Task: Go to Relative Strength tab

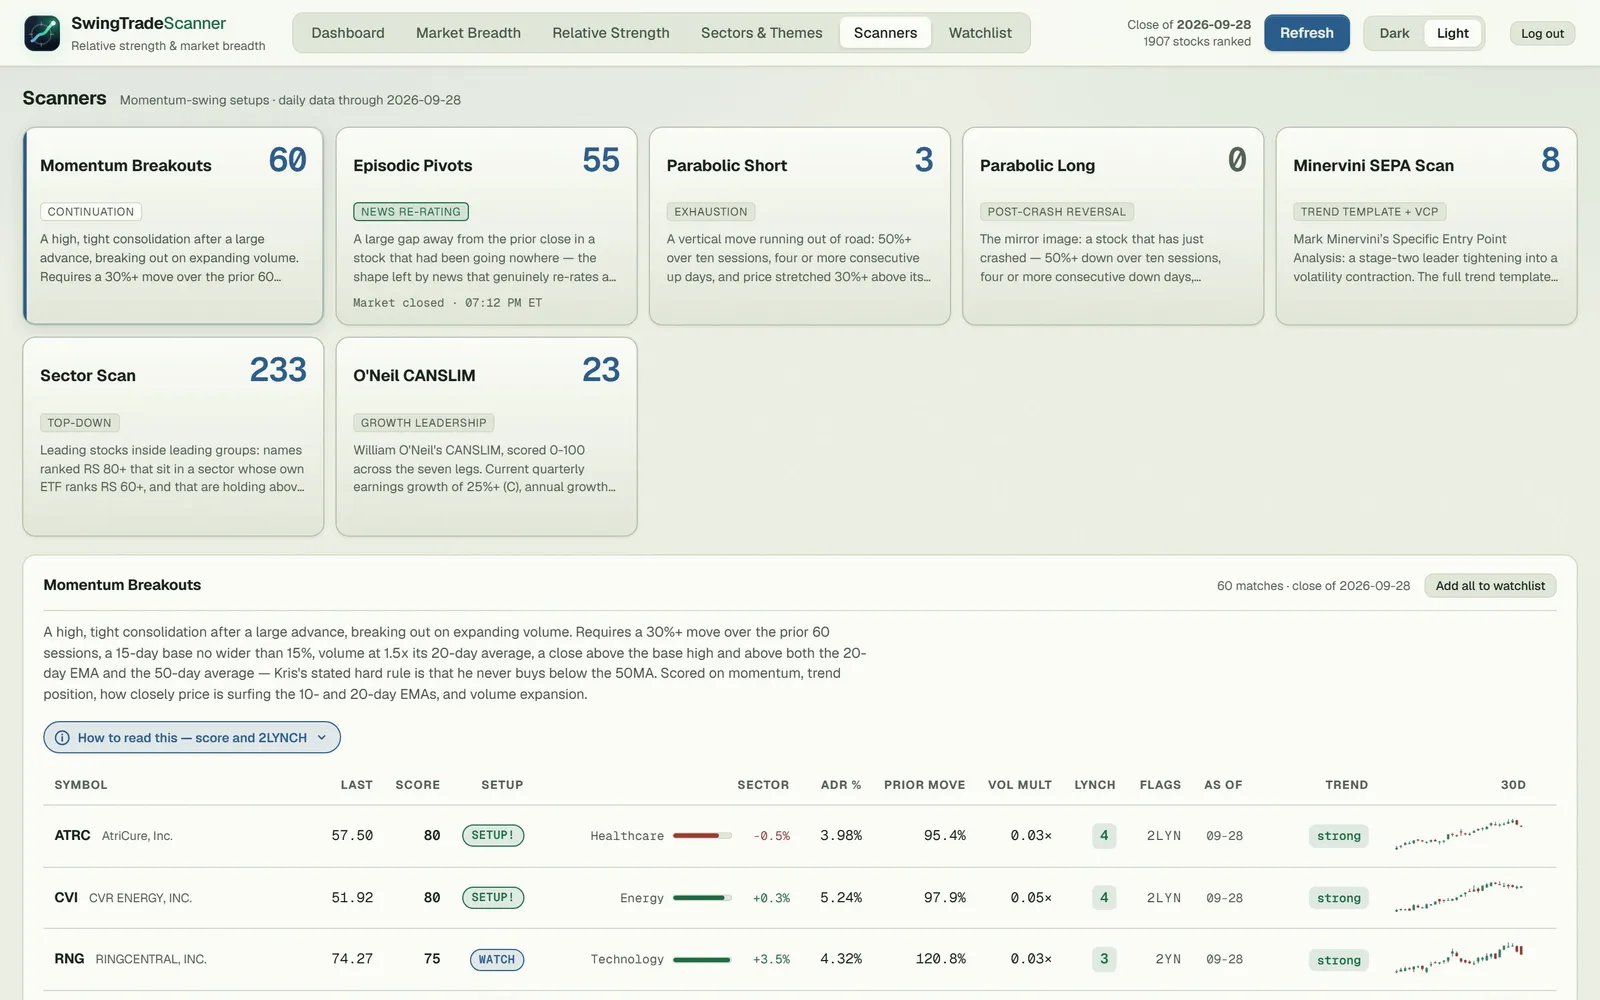Action: coord(611,33)
